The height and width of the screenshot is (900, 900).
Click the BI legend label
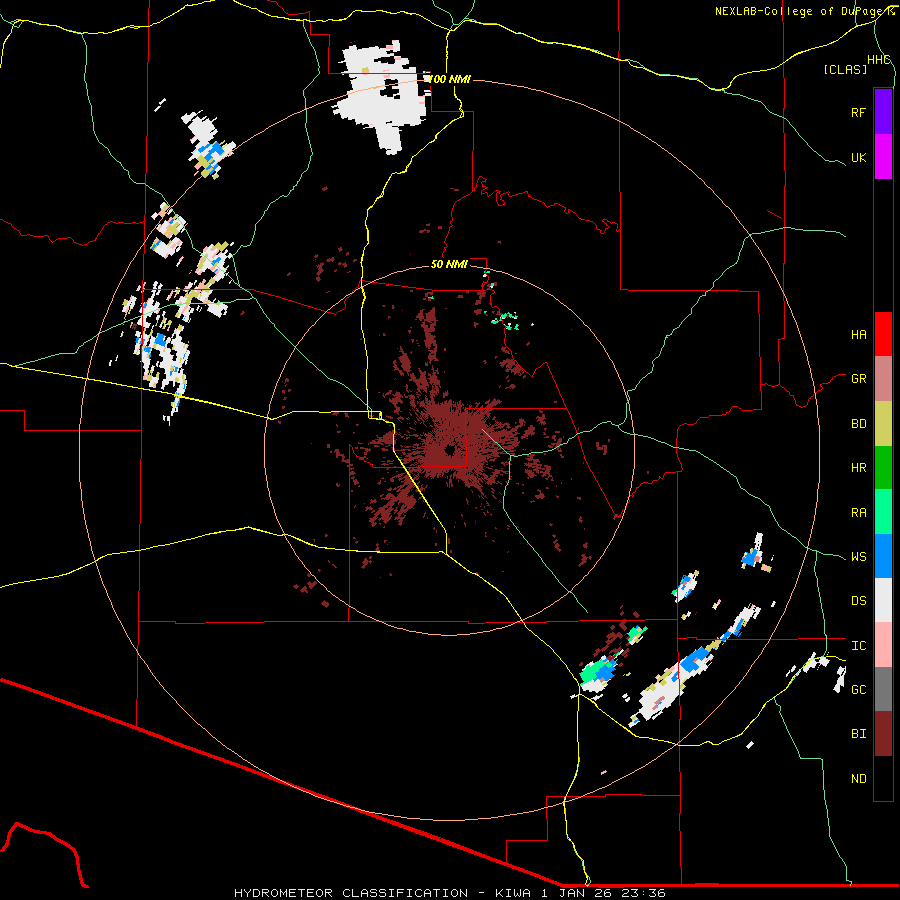pyautogui.click(x=858, y=734)
